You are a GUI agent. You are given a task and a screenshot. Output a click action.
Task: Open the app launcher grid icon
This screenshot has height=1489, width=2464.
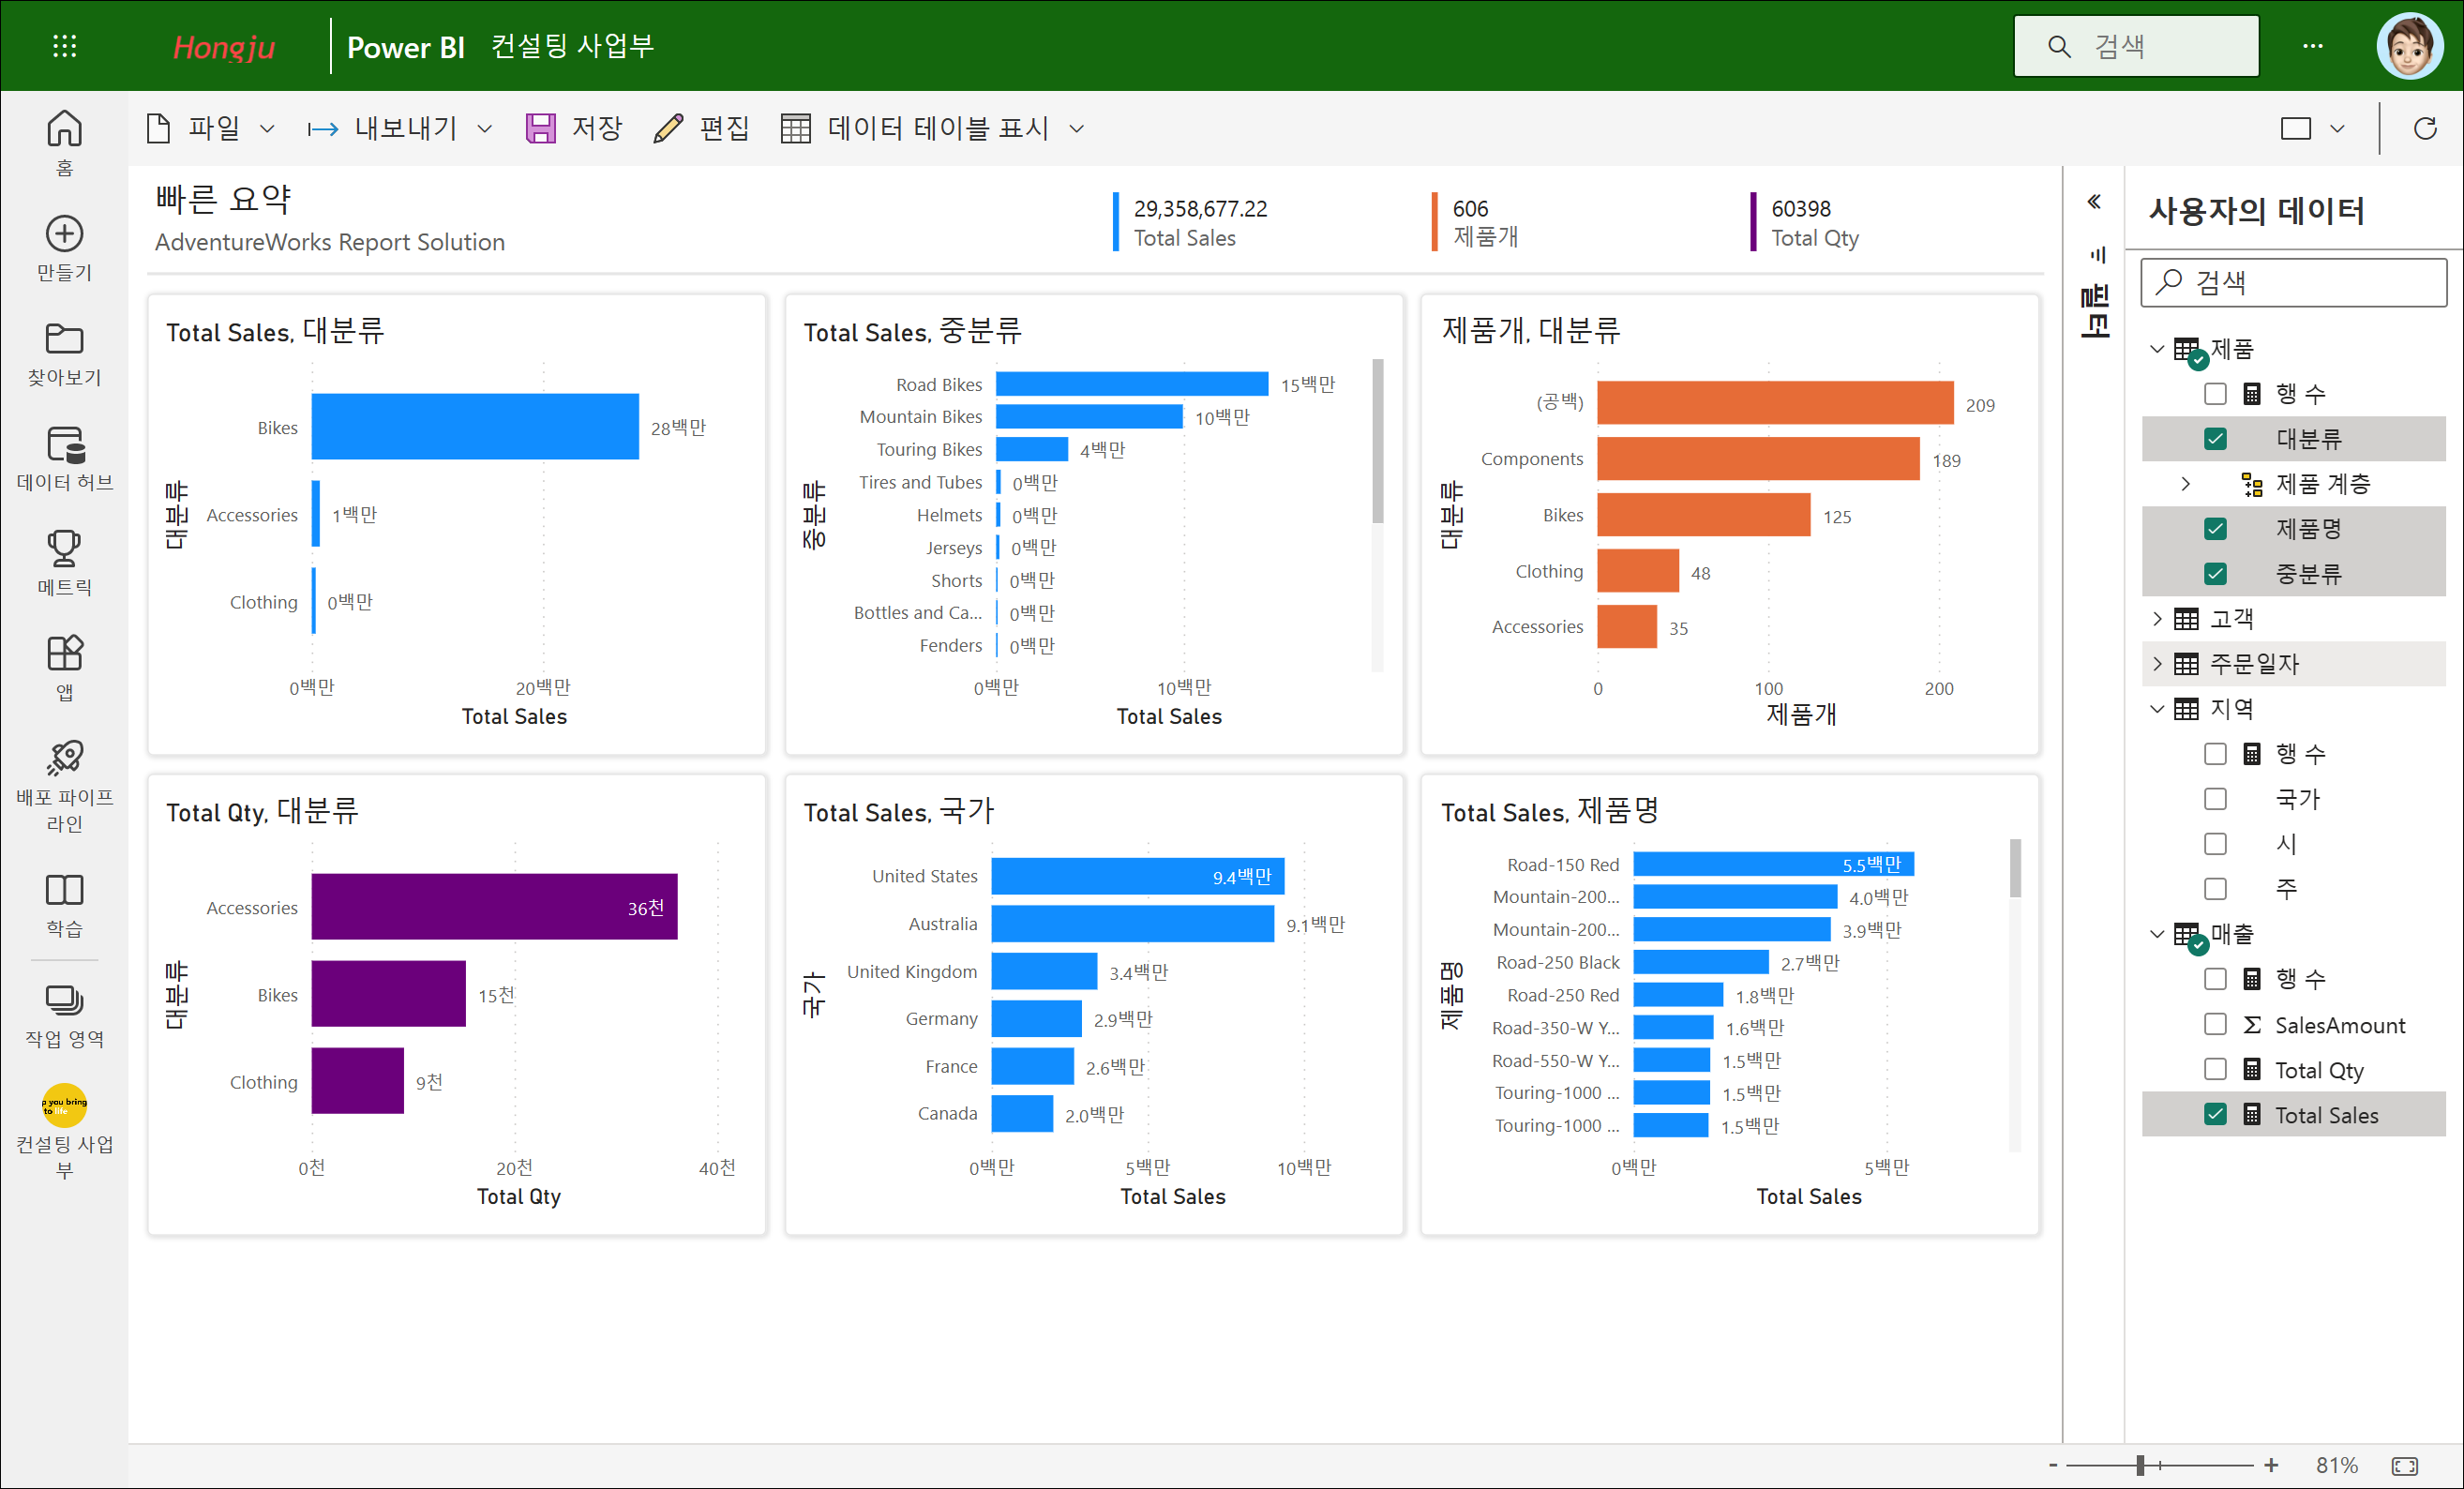pos(64,46)
